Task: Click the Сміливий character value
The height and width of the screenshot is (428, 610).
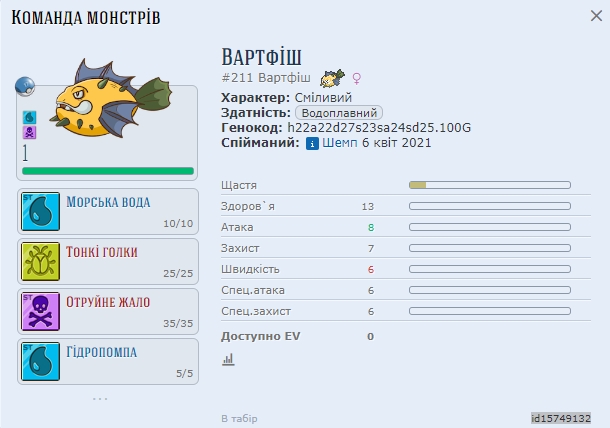Action: click(x=323, y=97)
